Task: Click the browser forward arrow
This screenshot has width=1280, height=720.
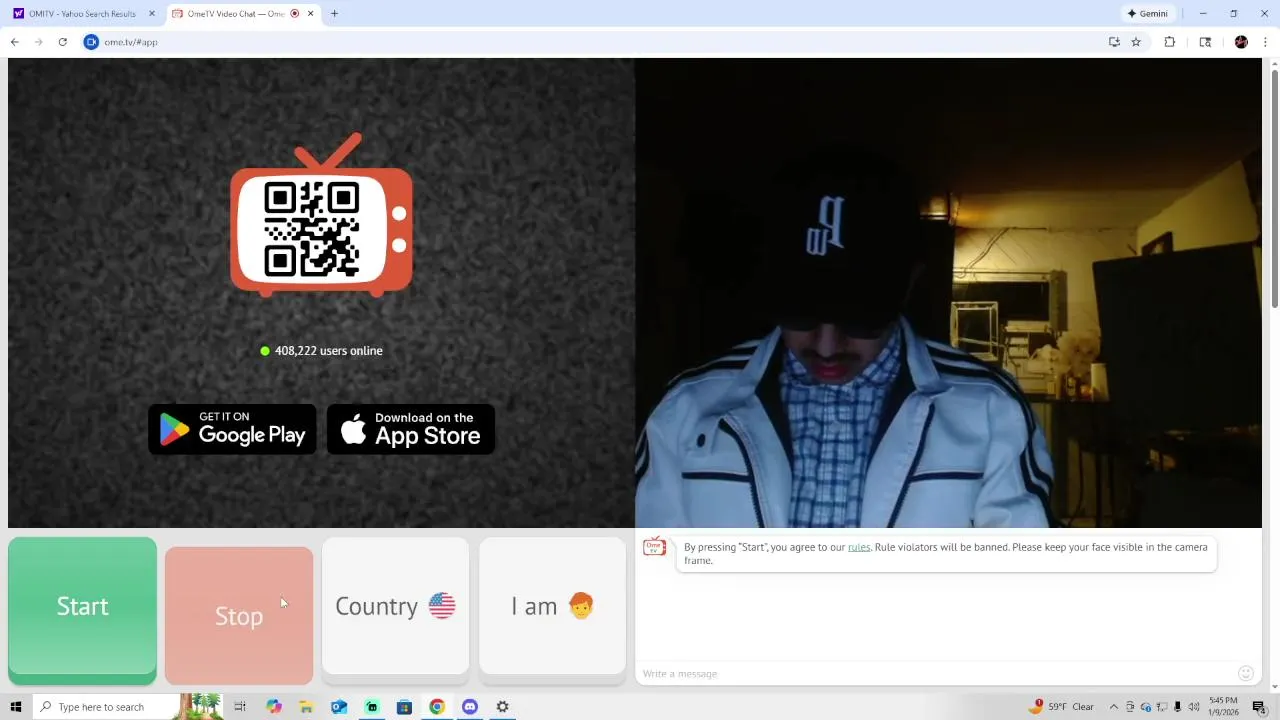Action: coord(38,42)
